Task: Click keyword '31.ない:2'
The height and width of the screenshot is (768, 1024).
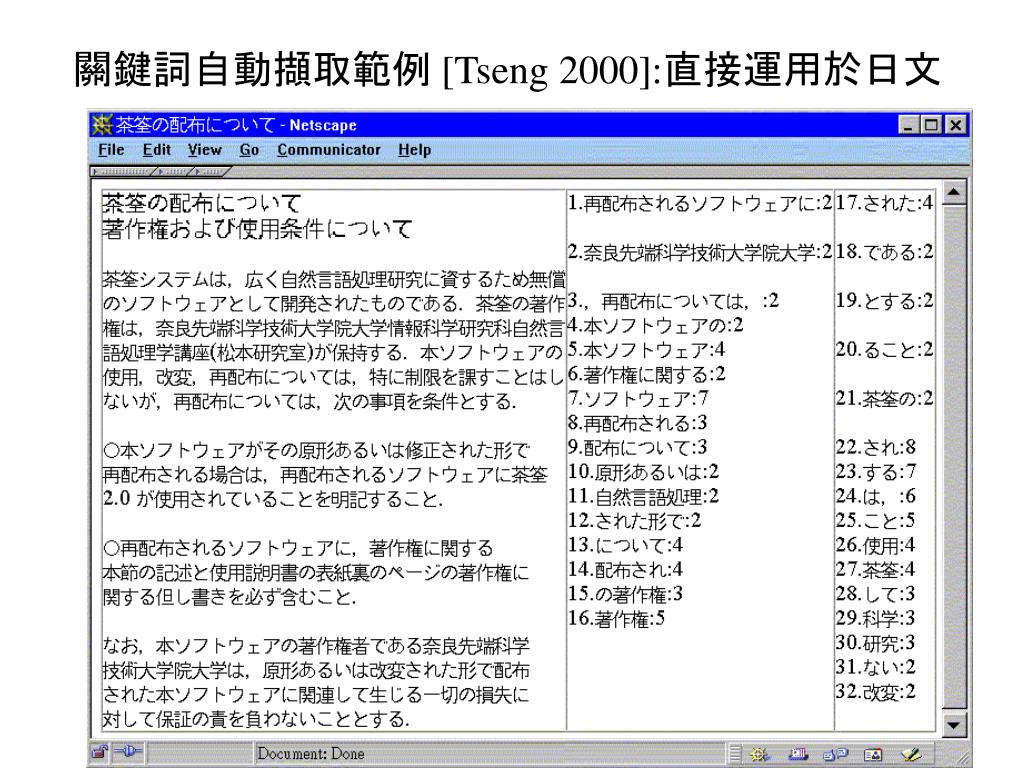Action: pos(876,667)
